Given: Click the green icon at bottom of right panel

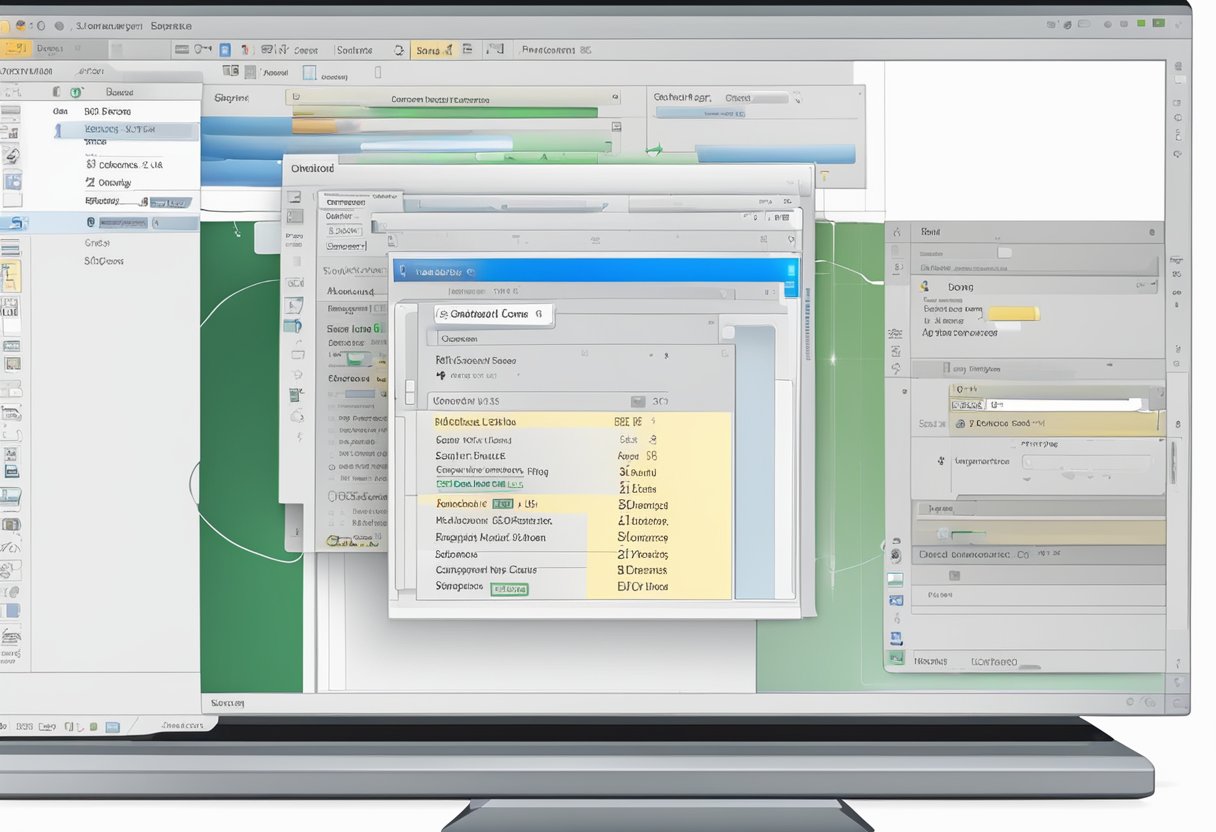Looking at the screenshot, I should (x=896, y=658).
